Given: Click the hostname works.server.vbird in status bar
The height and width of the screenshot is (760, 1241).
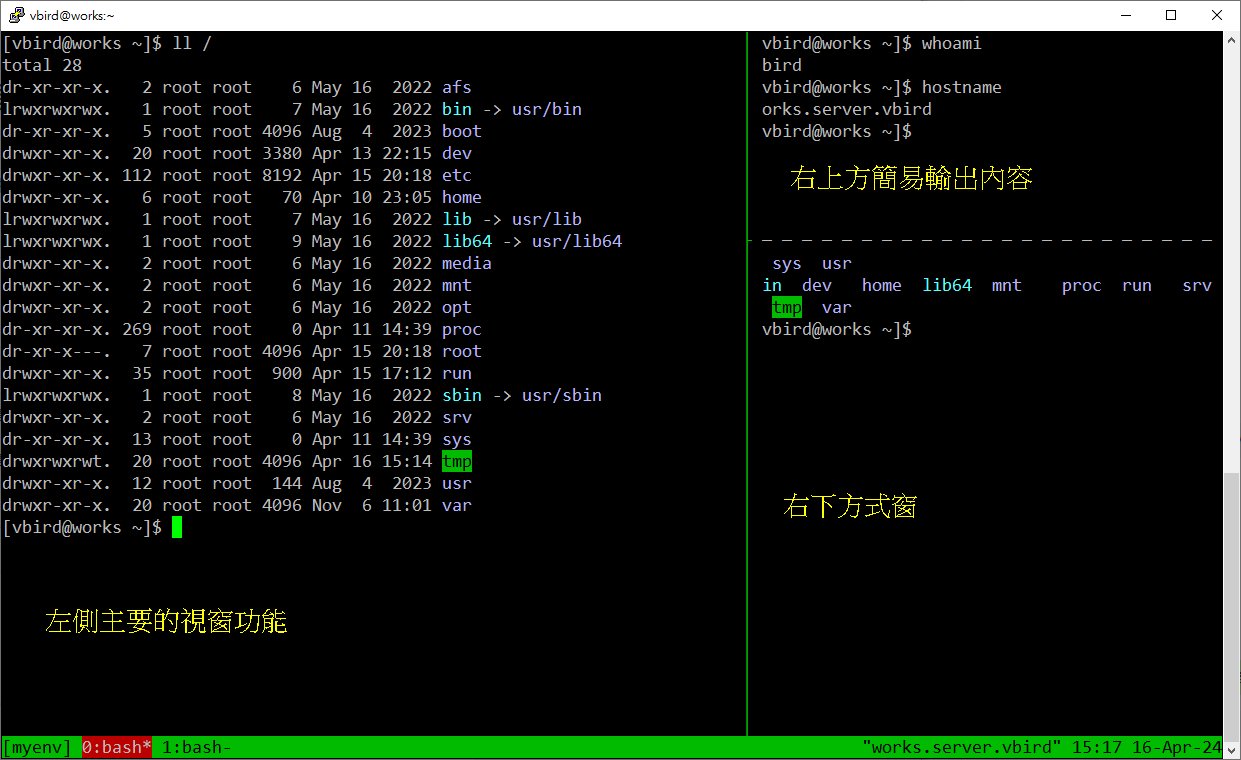Looking at the screenshot, I should click(x=961, y=747).
